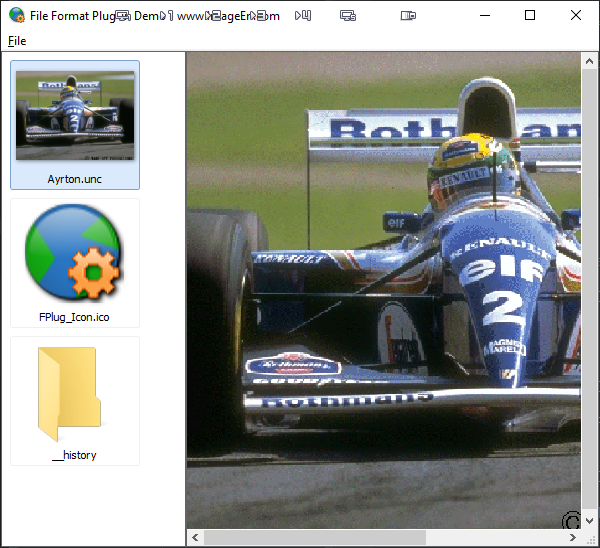
Task: Select the Ayrton.unc racing car thumbnail
Action: click(x=75, y=115)
